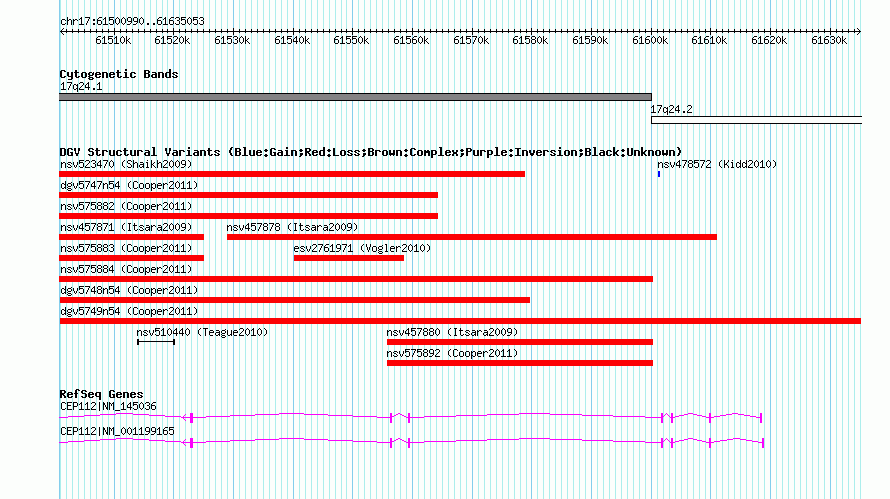The image size is (890, 499).
Task: Open the nsv575882 (Cooper2011) label
Action: click(x=126, y=206)
